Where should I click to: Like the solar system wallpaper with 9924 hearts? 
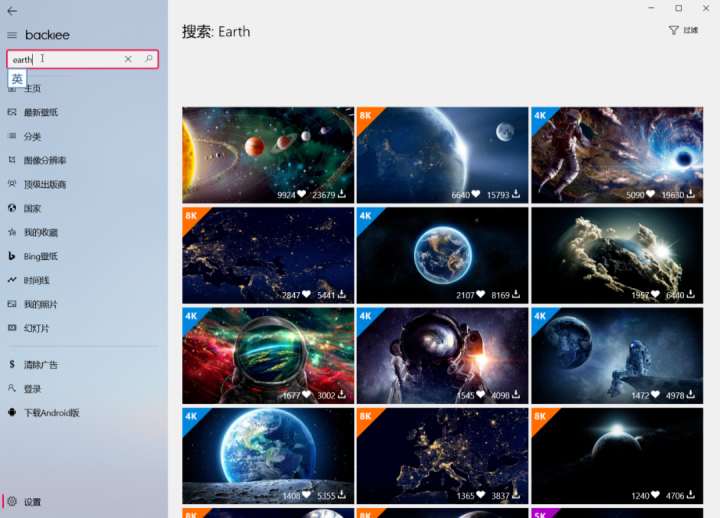pos(301,194)
